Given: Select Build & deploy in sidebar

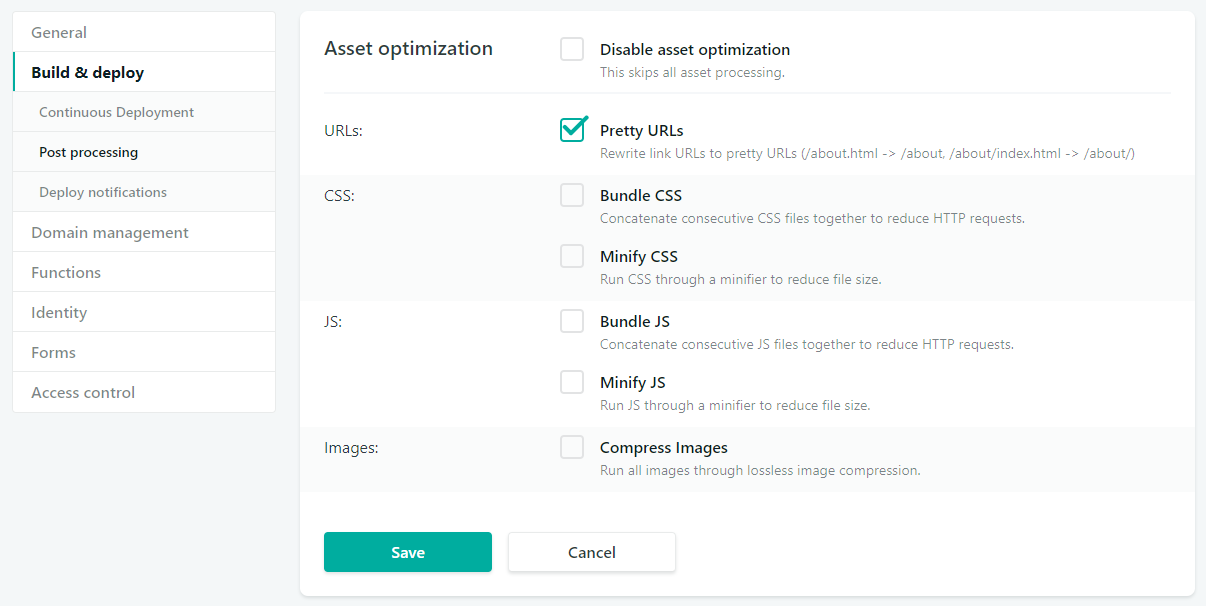Looking at the screenshot, I should tap(87, 72).
